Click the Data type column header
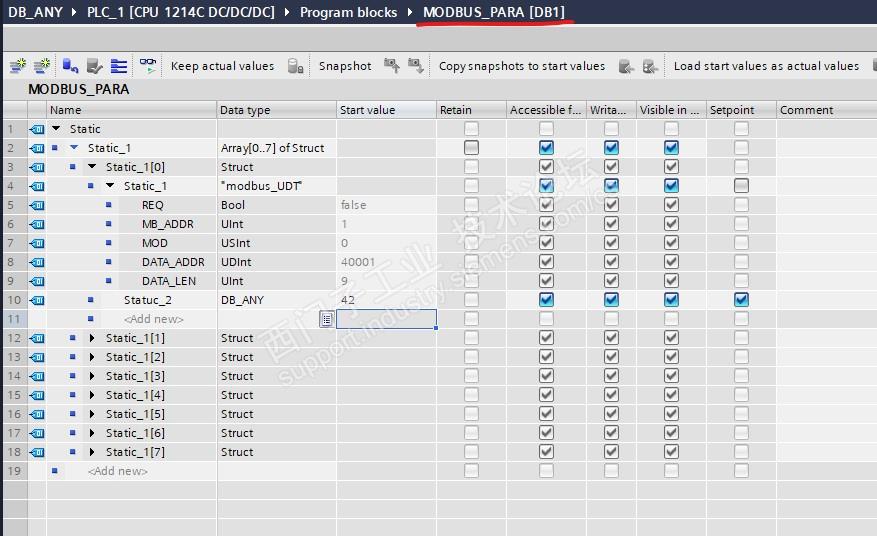This screenshot has height=536, width=877. tap(276, 110)
